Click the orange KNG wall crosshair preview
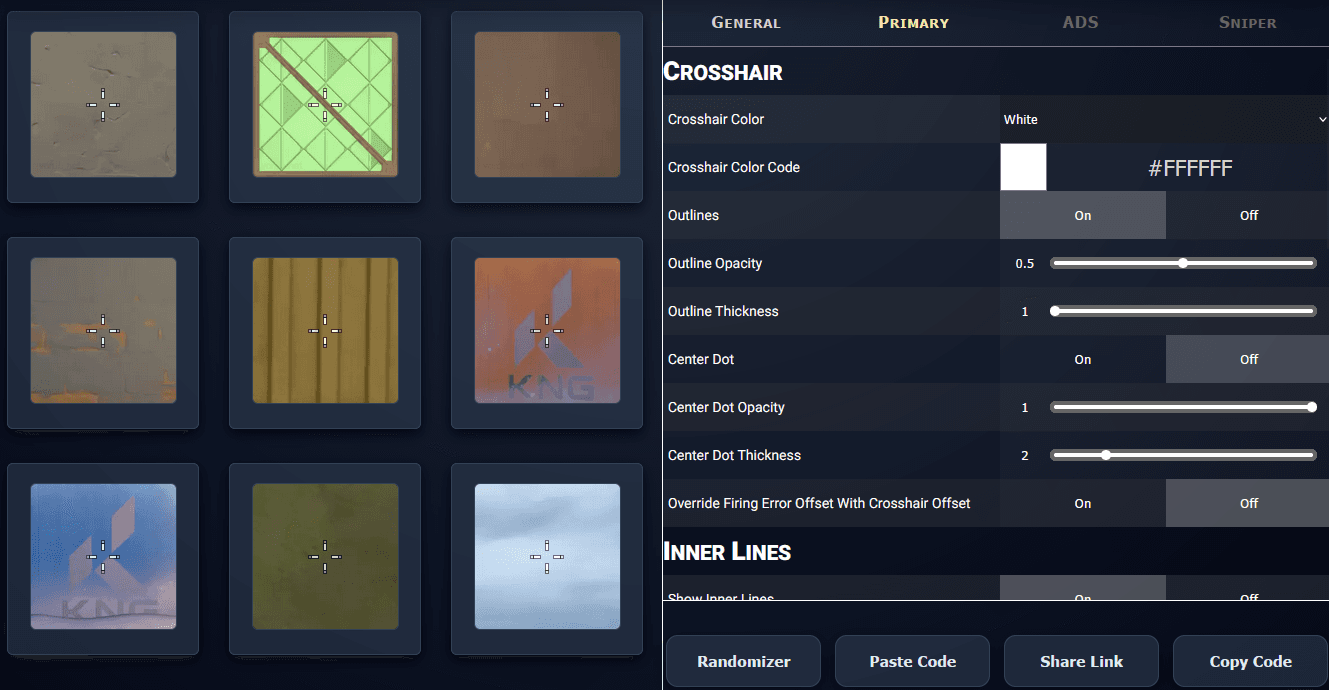The width and height of the screenshot is (1329, 690). pos(547,331)
